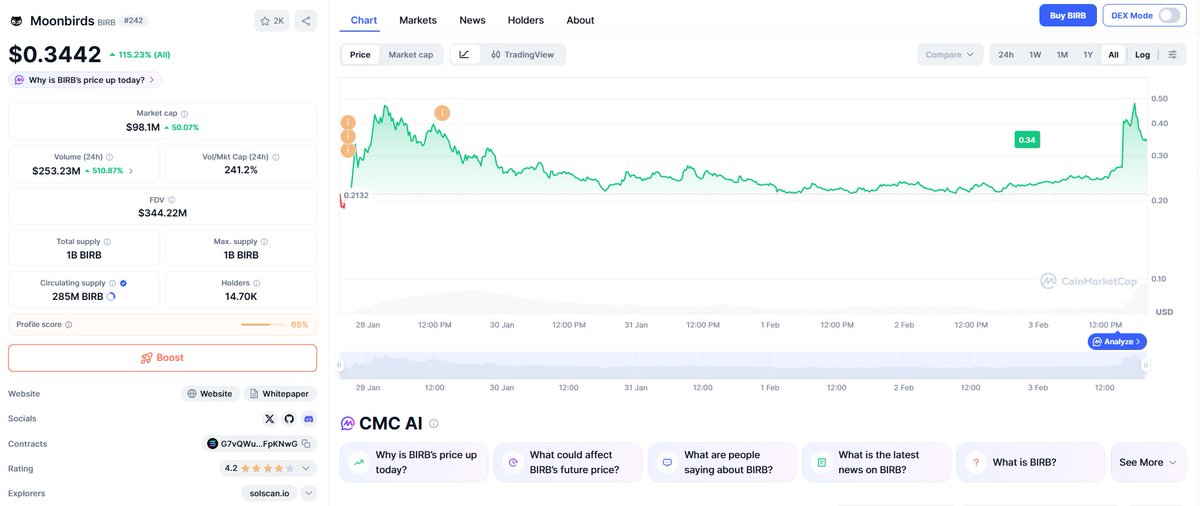Toggle the Log scale option
Viewport: 1200px width, 506px height.
coord(1142,55)
